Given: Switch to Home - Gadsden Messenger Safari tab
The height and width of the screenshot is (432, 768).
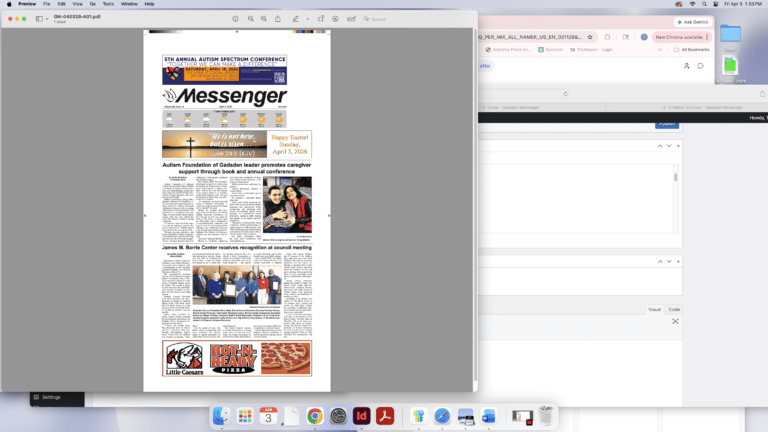Looking at the screenshot, I should pyautogui.click(x=510, y=107).
